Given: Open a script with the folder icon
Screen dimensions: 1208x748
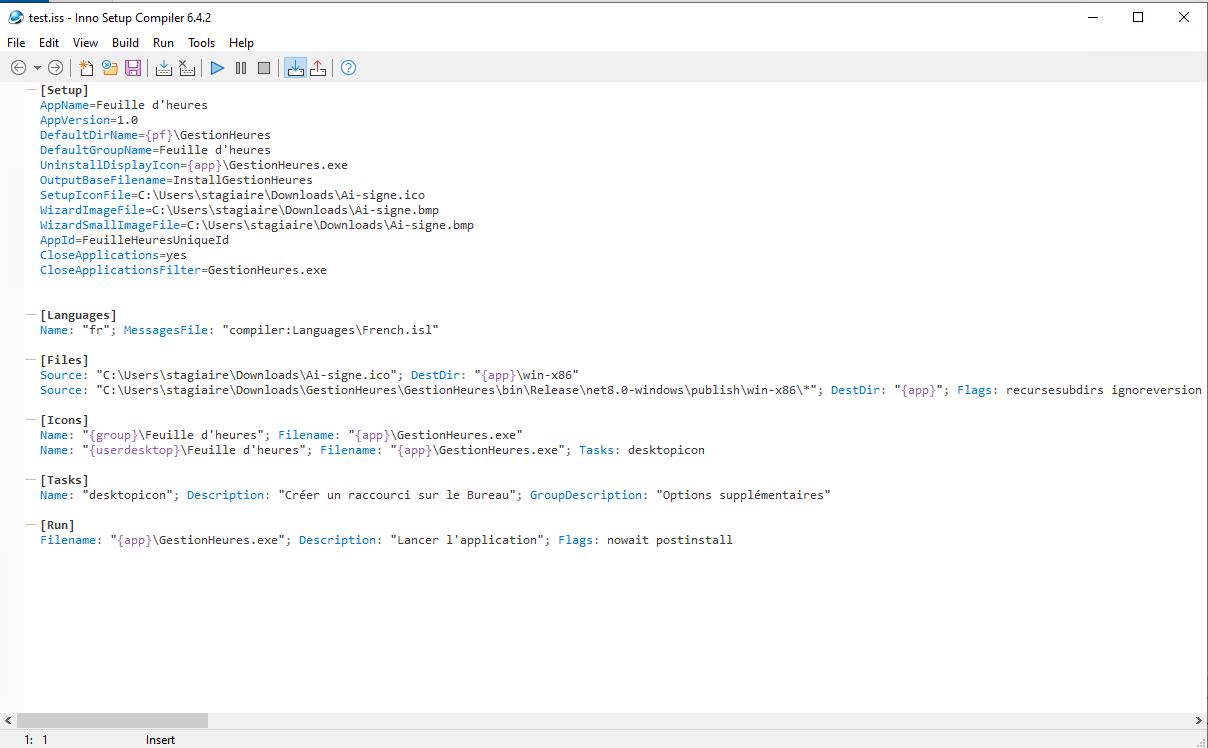Looking at the screenshot, I should (109, 68).
